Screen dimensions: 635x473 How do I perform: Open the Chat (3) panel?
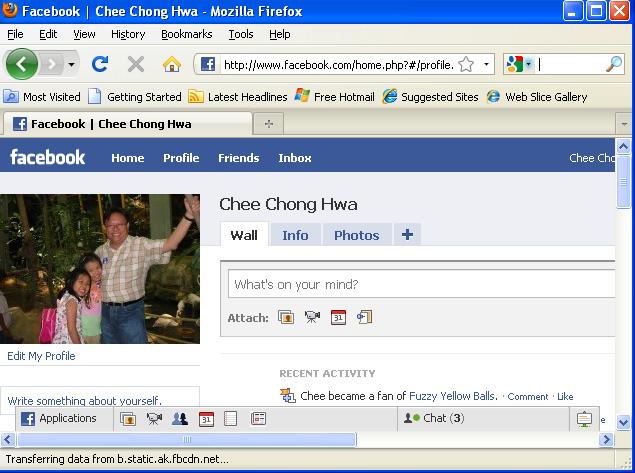483,418
